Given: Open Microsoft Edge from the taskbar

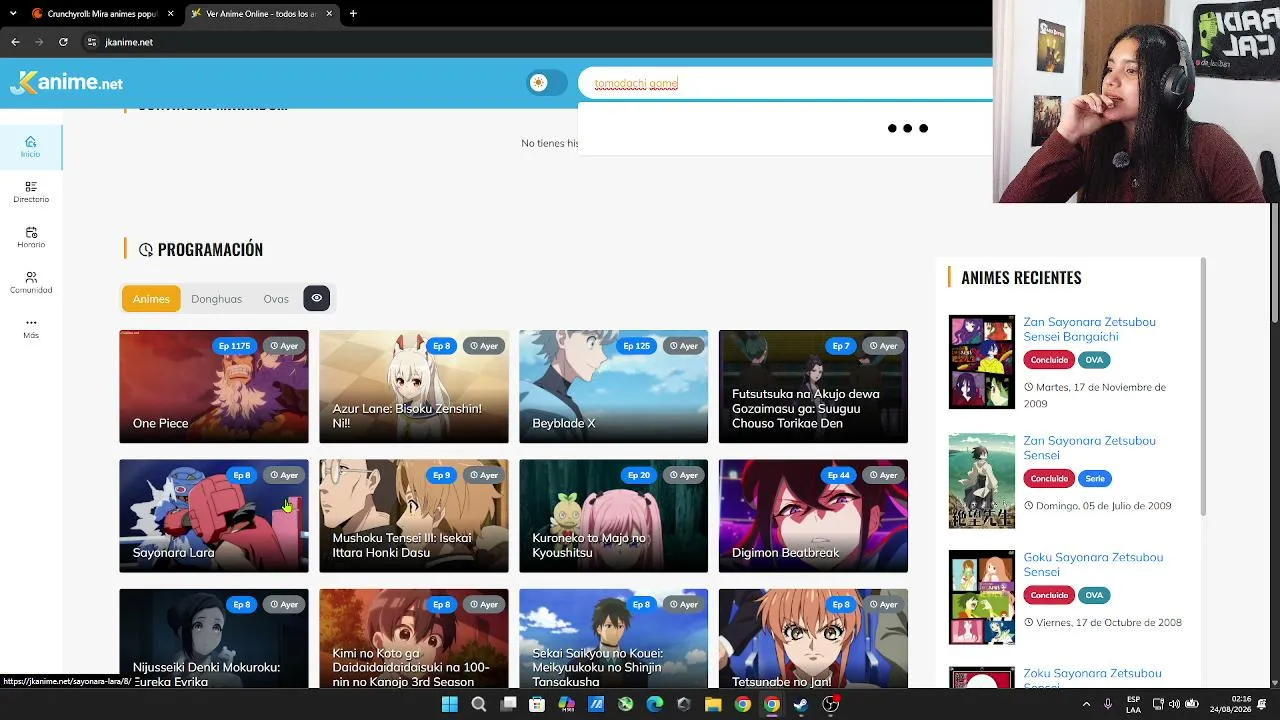Looking at the screenshot, I should (x=655, y=704).
